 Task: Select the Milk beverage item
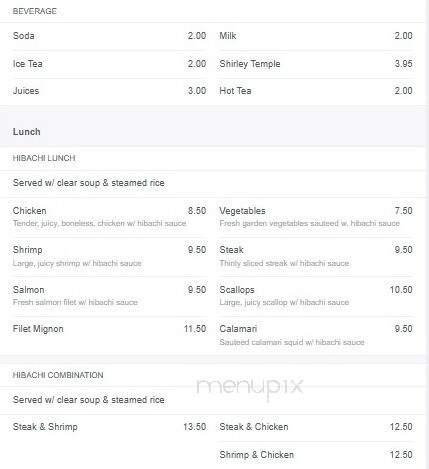coord(316,36)
